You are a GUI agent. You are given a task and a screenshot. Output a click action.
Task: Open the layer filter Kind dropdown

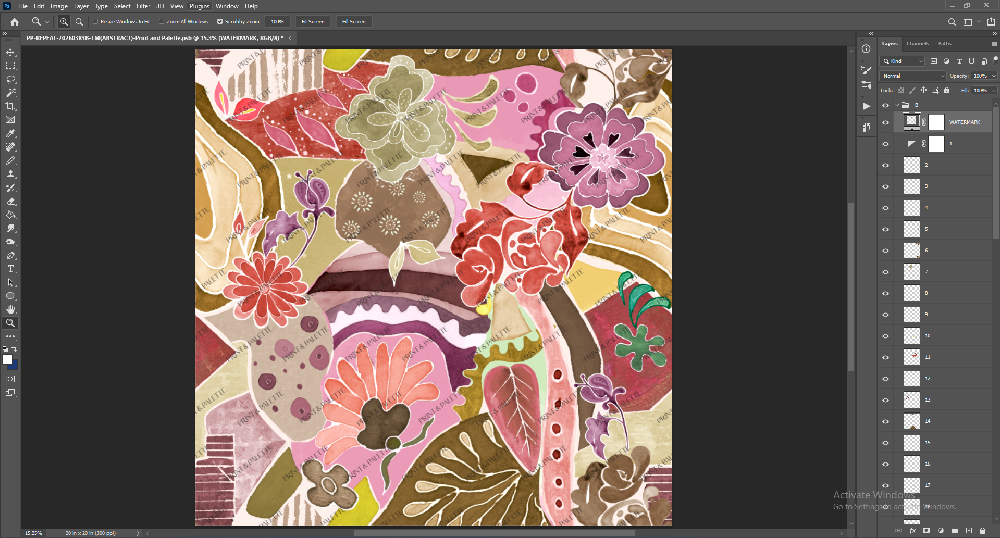(x=902, y=61)
